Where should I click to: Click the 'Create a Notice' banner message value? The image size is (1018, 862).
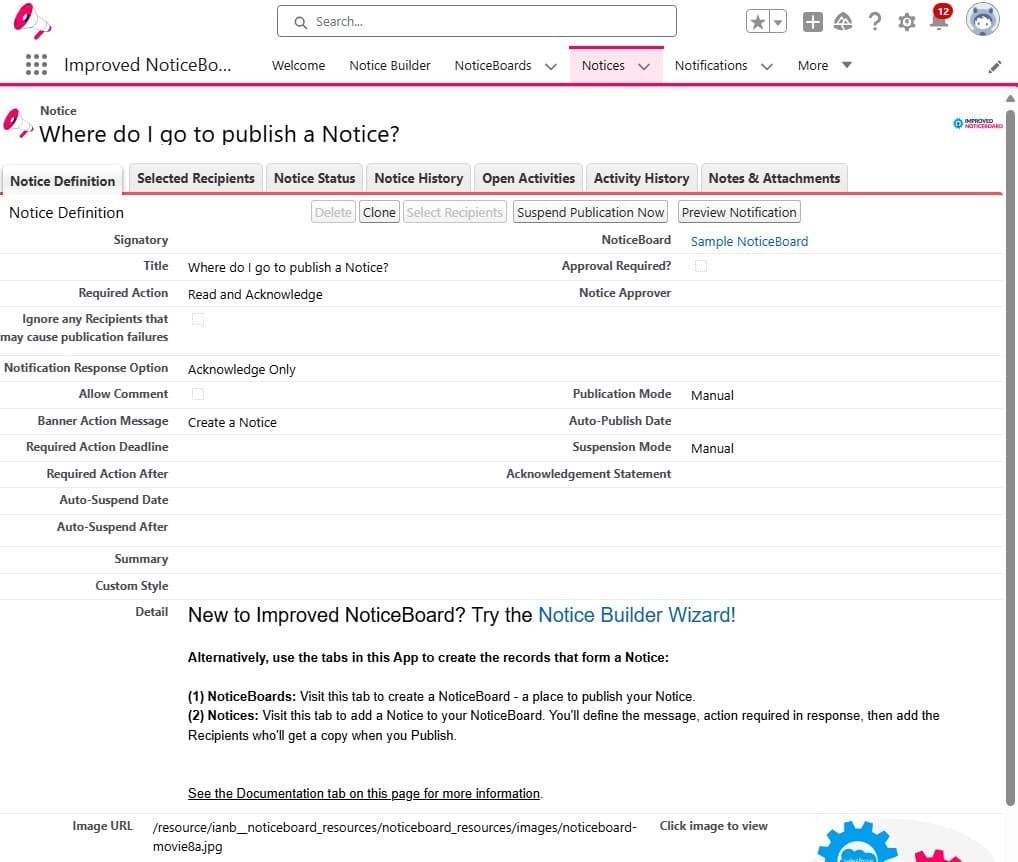coord(232,423)
